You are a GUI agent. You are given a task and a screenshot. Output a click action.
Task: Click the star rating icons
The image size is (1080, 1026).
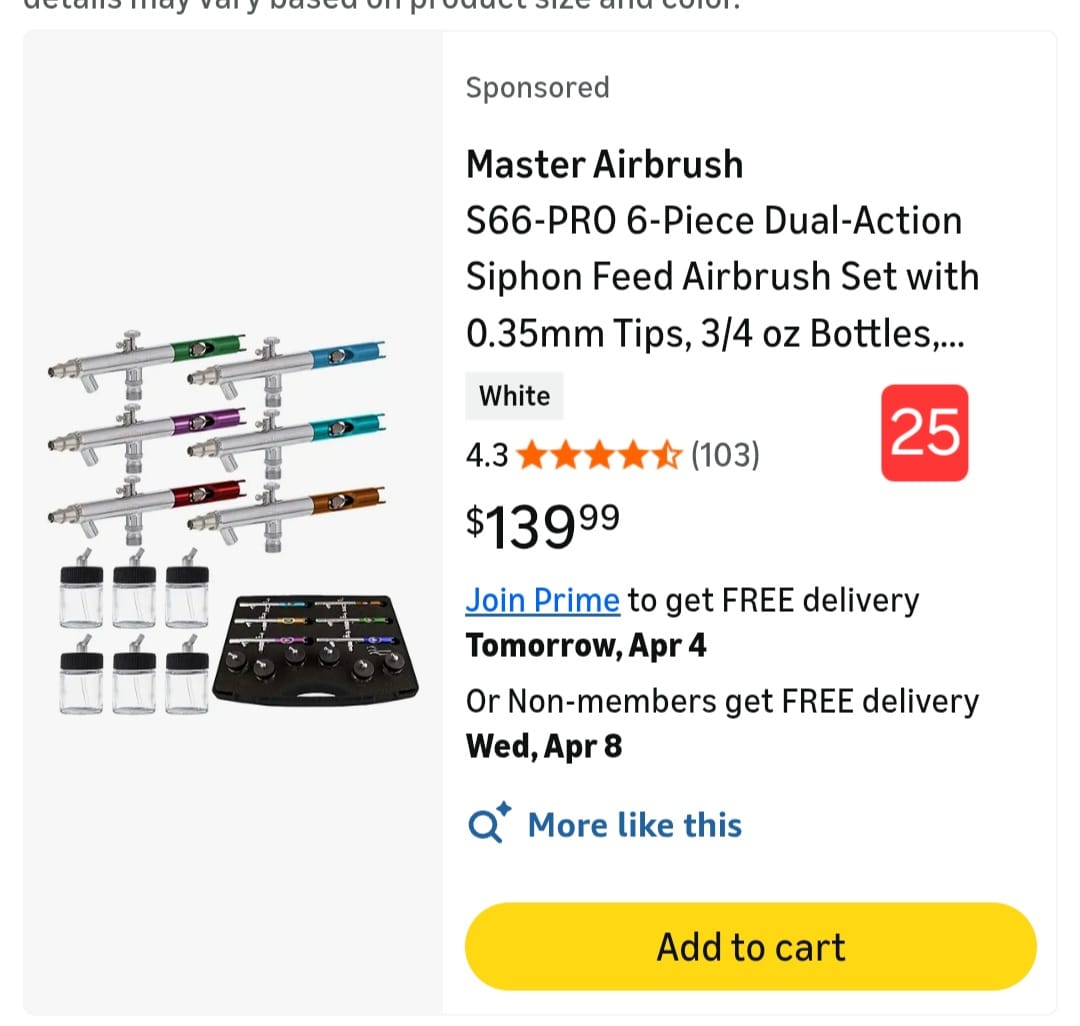599,456
